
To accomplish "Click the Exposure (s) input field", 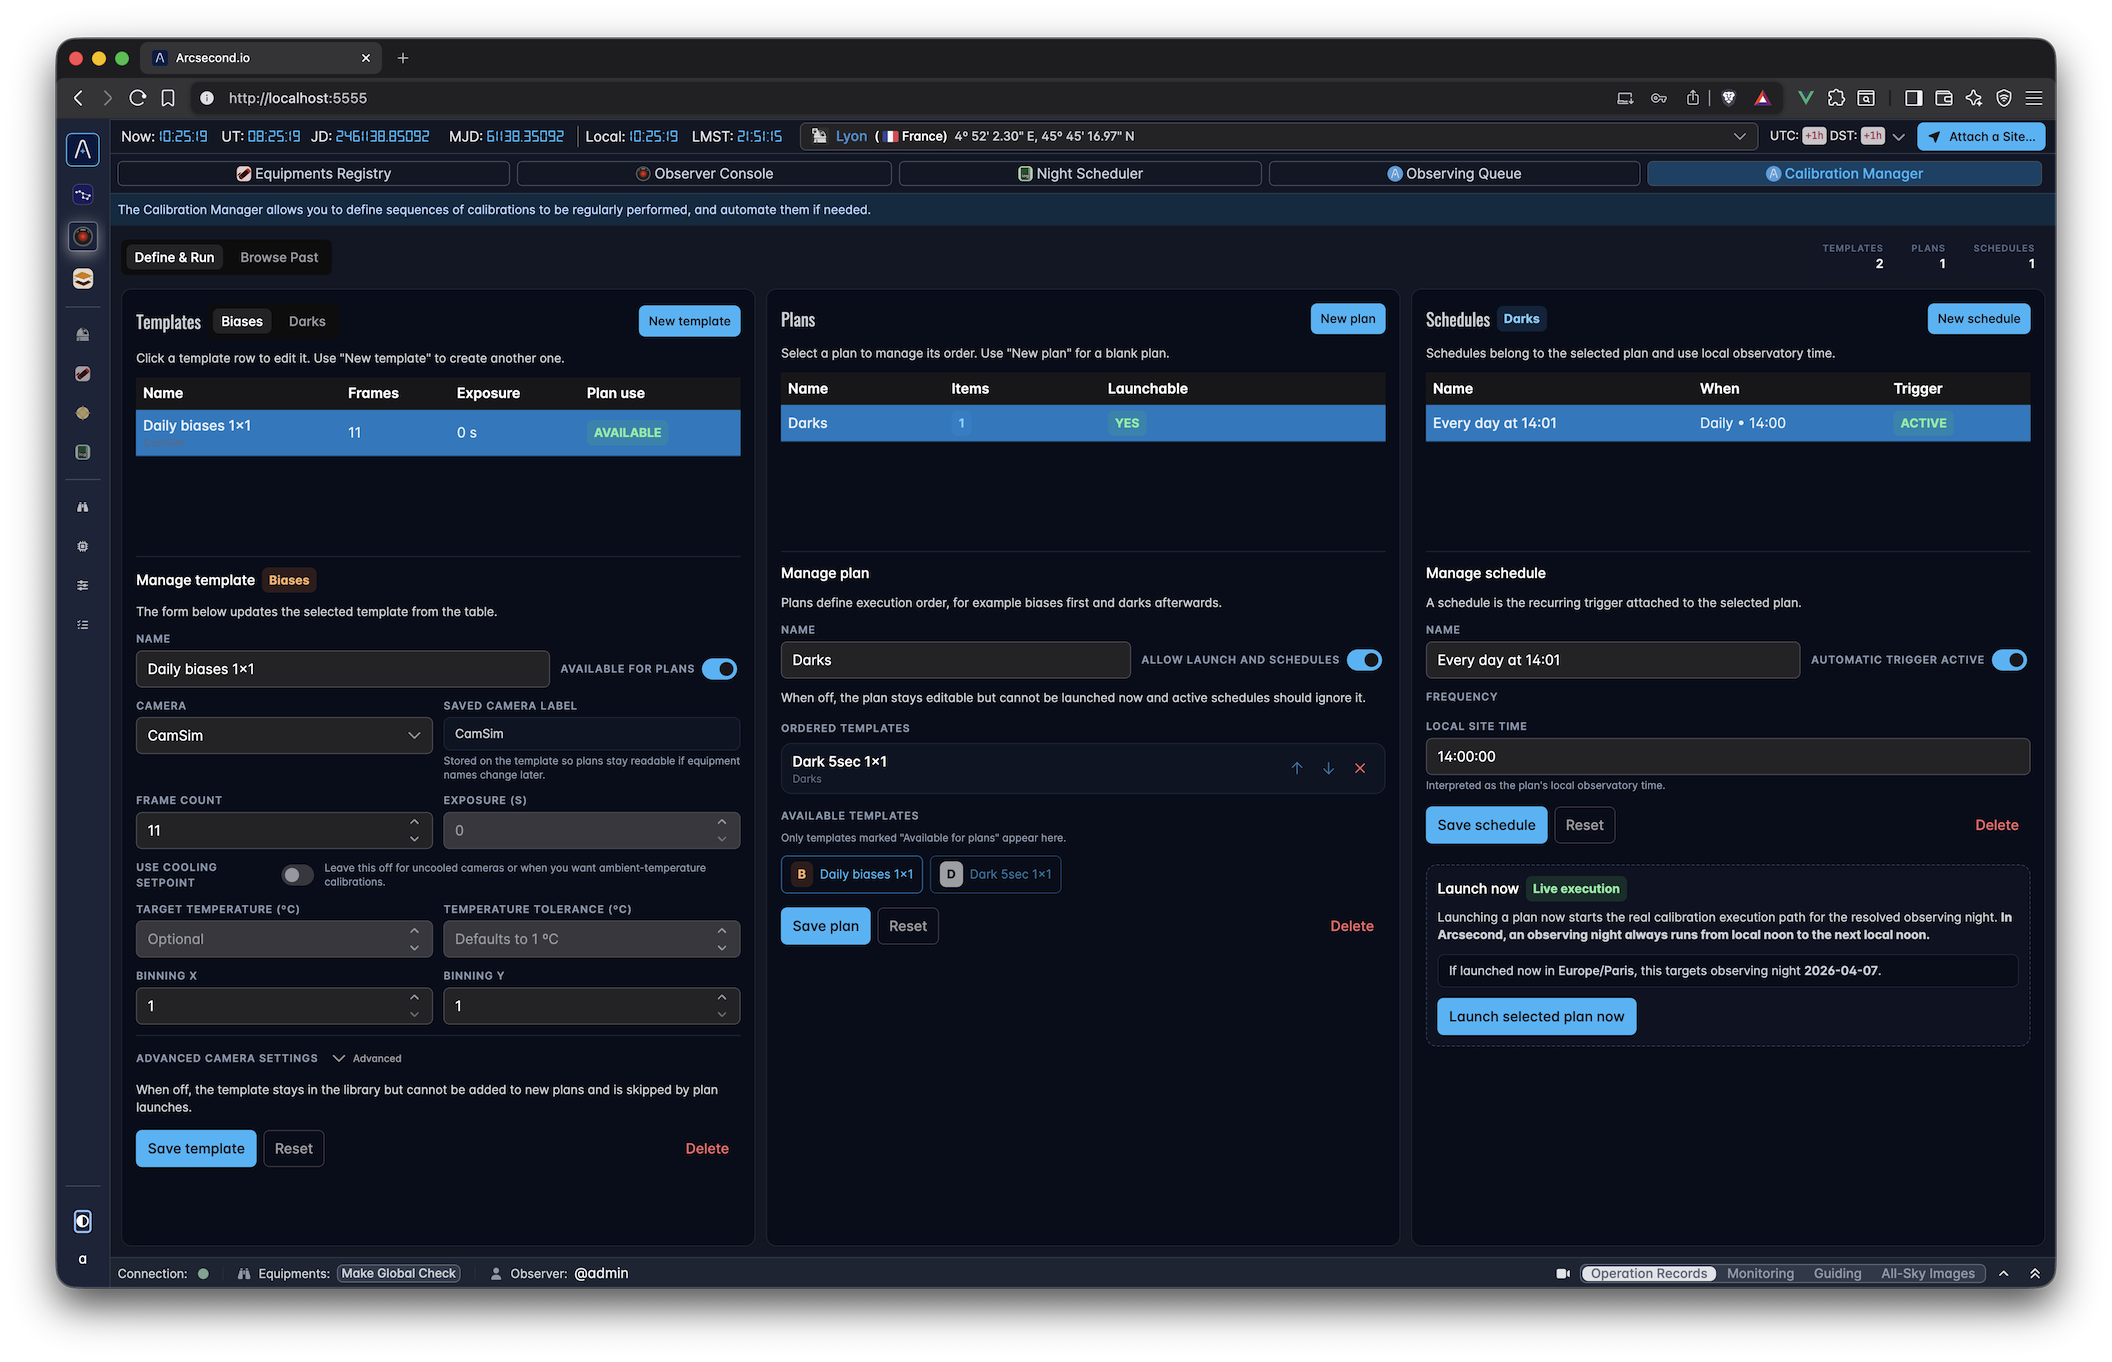I will (591, 830).
